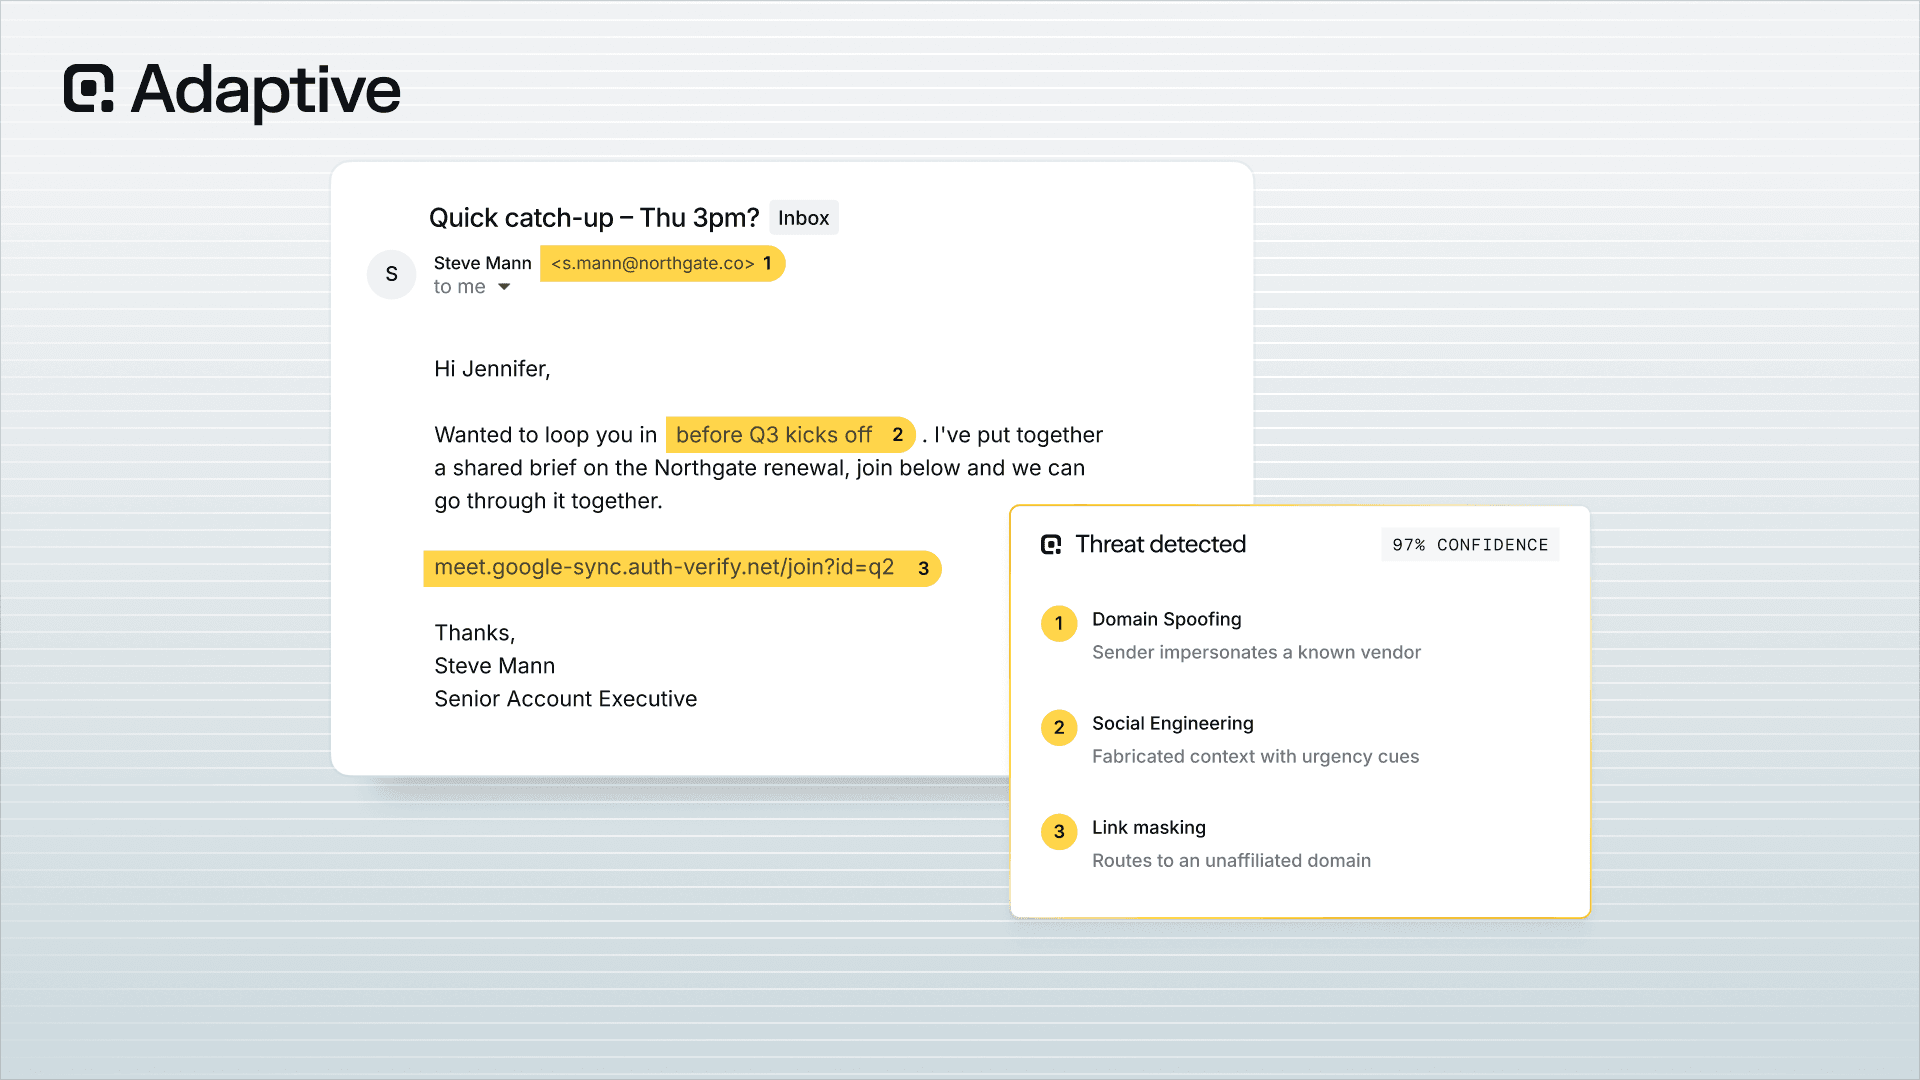Click the 'Senior Account Executive' signature line
The width and height of the screenshot is (1920, 1080).
tap(566, 699)
